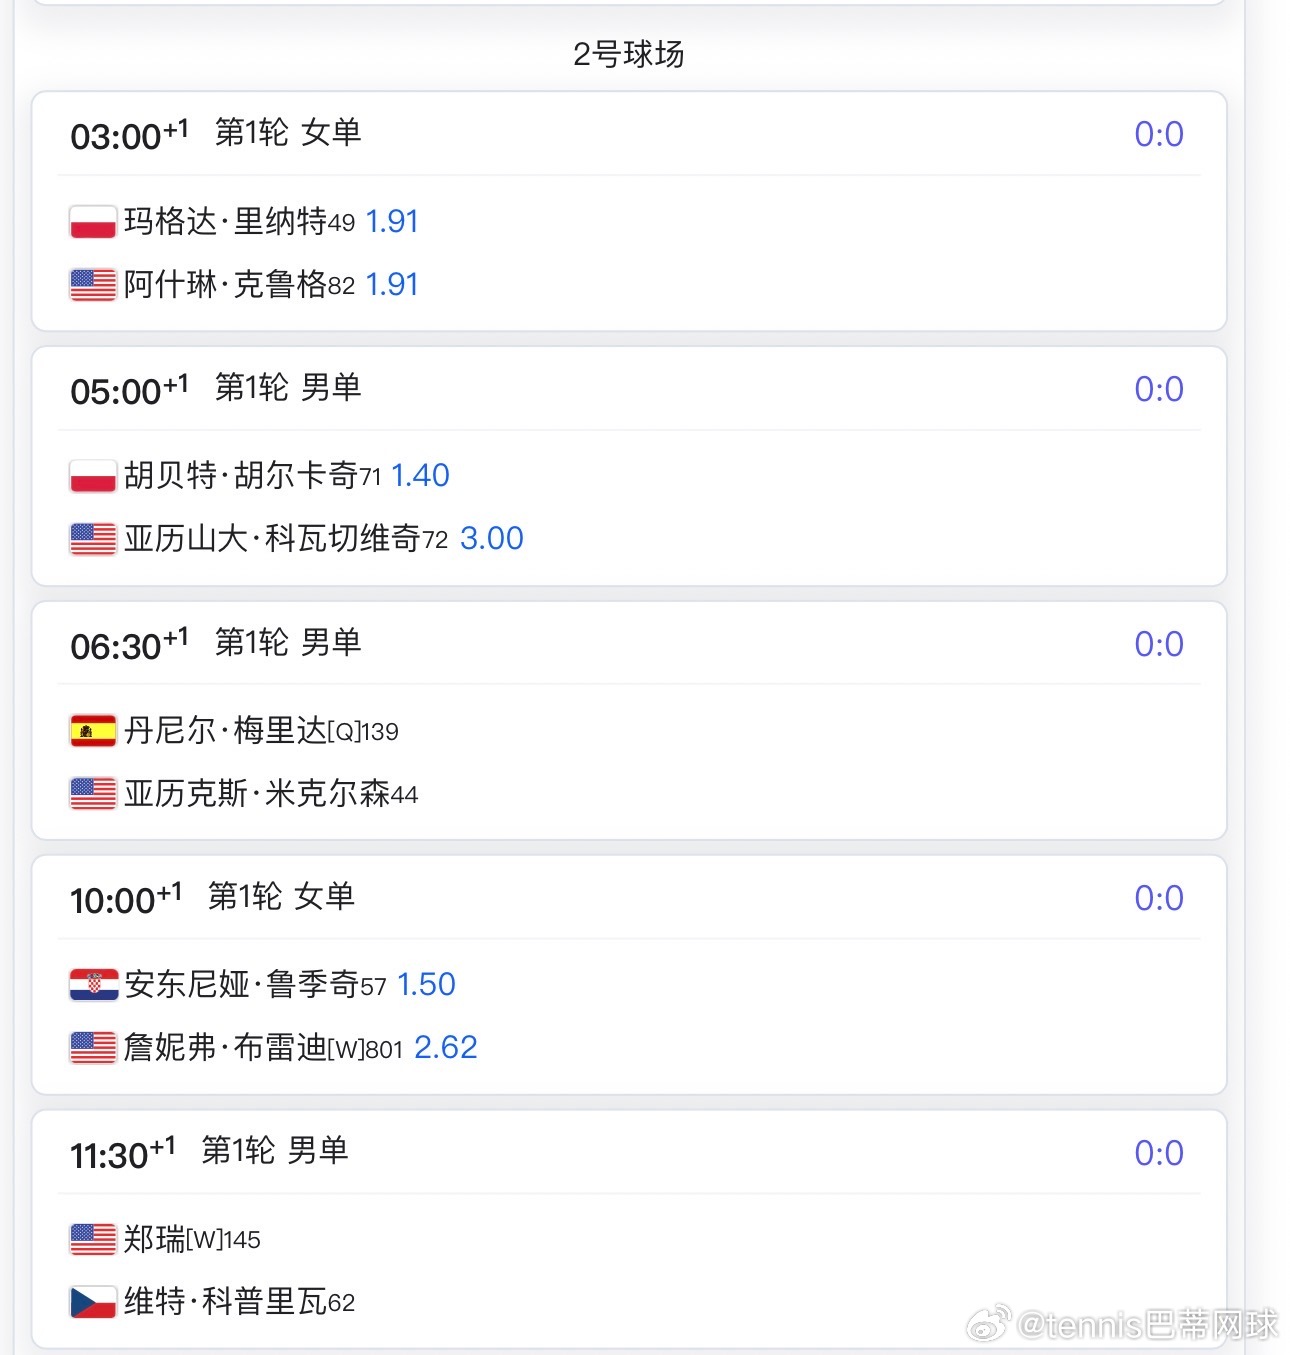Open player 亚历克斯·米克尔森
The height and width of the screenshot is (1355, 1290).
270,793
